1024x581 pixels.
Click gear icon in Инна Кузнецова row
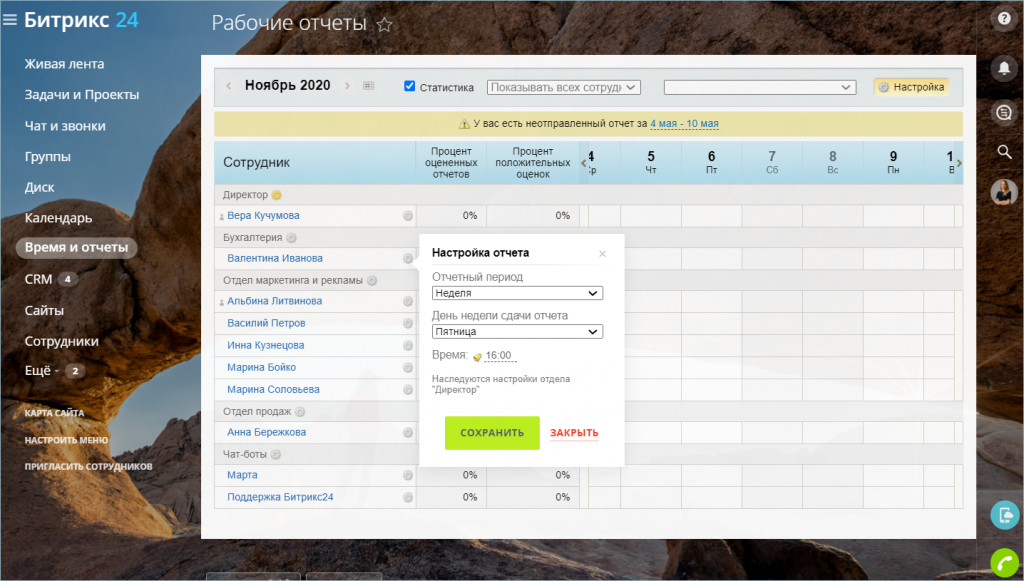tap(408, 346)
